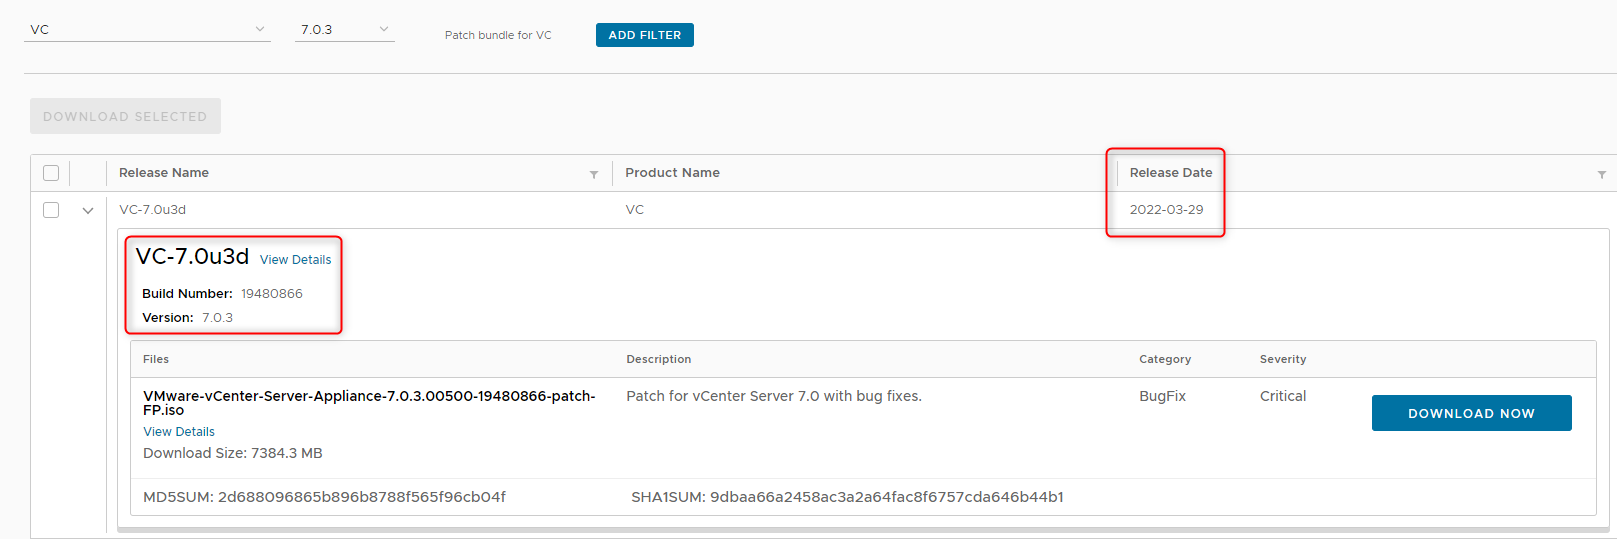Image resolution: width=1617 pixels, height=539 pixels.
Task: Select the Critical severity value
Action: pyautogui.click(x=1283, y=396)
